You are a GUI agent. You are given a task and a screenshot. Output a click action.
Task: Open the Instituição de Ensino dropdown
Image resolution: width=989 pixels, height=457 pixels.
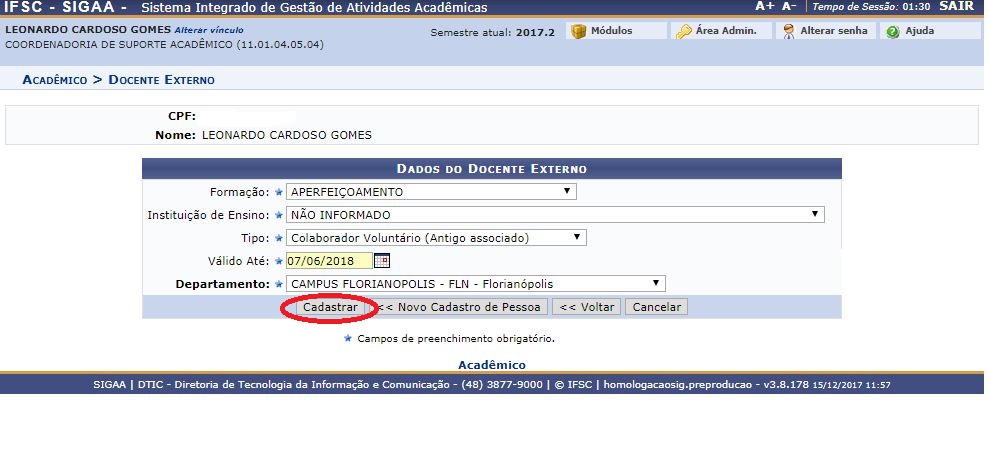pyautogui.click(x=555, y=215)
